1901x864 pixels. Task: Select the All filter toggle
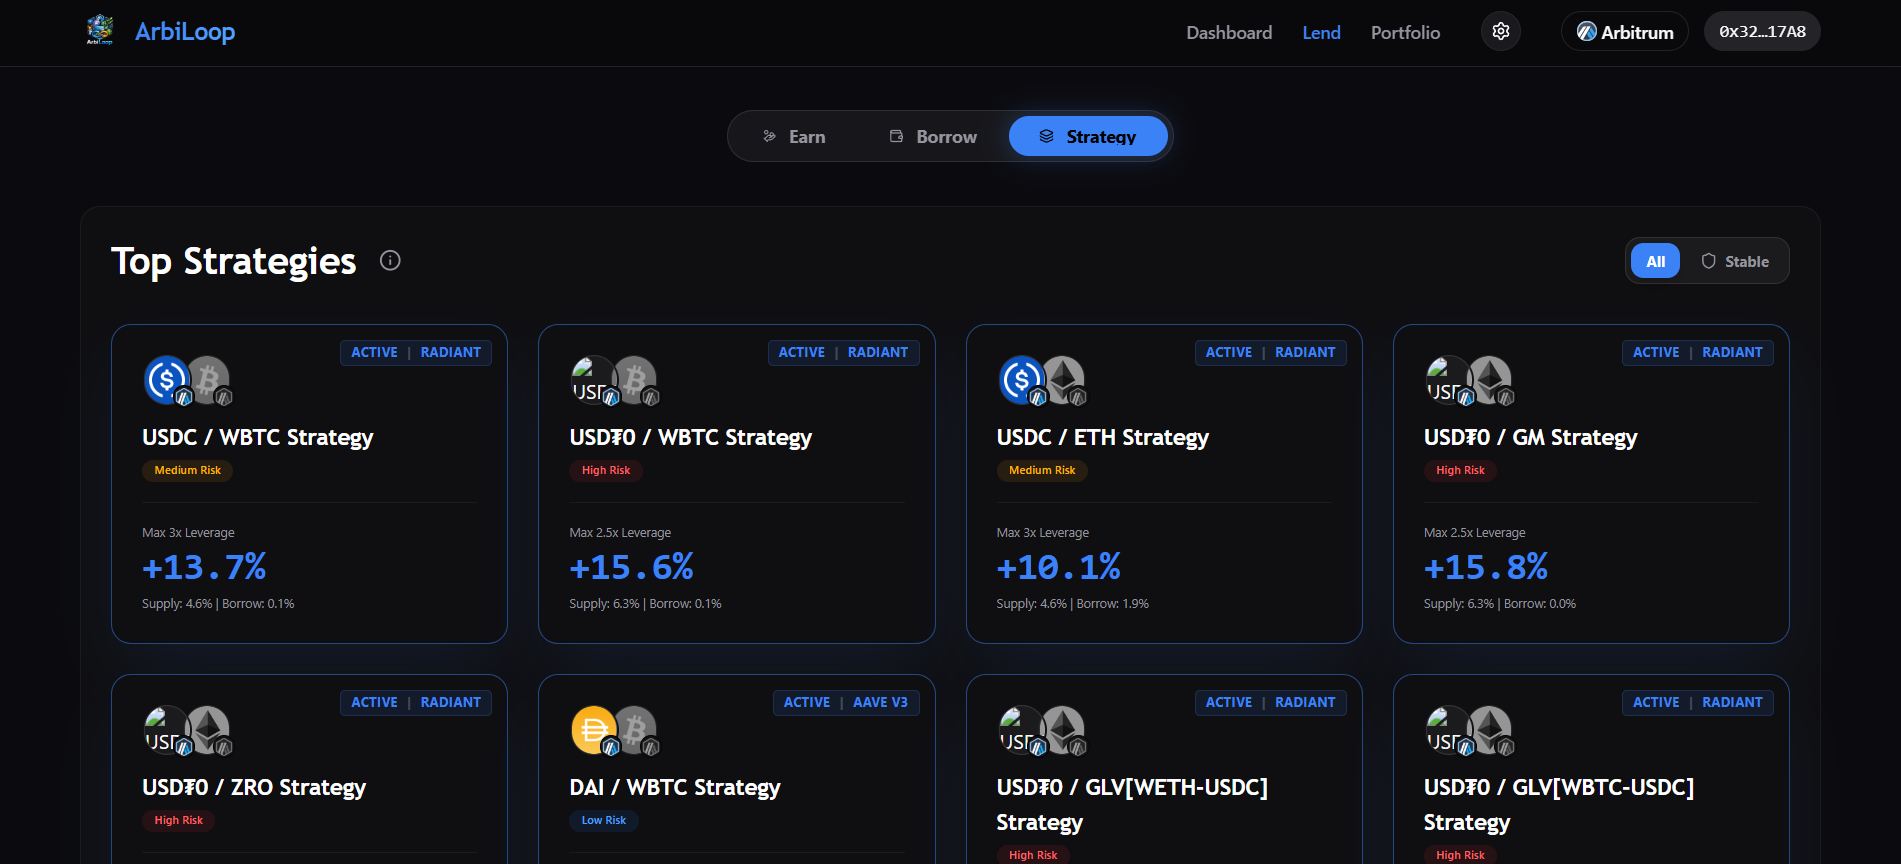click(1655, 262)
